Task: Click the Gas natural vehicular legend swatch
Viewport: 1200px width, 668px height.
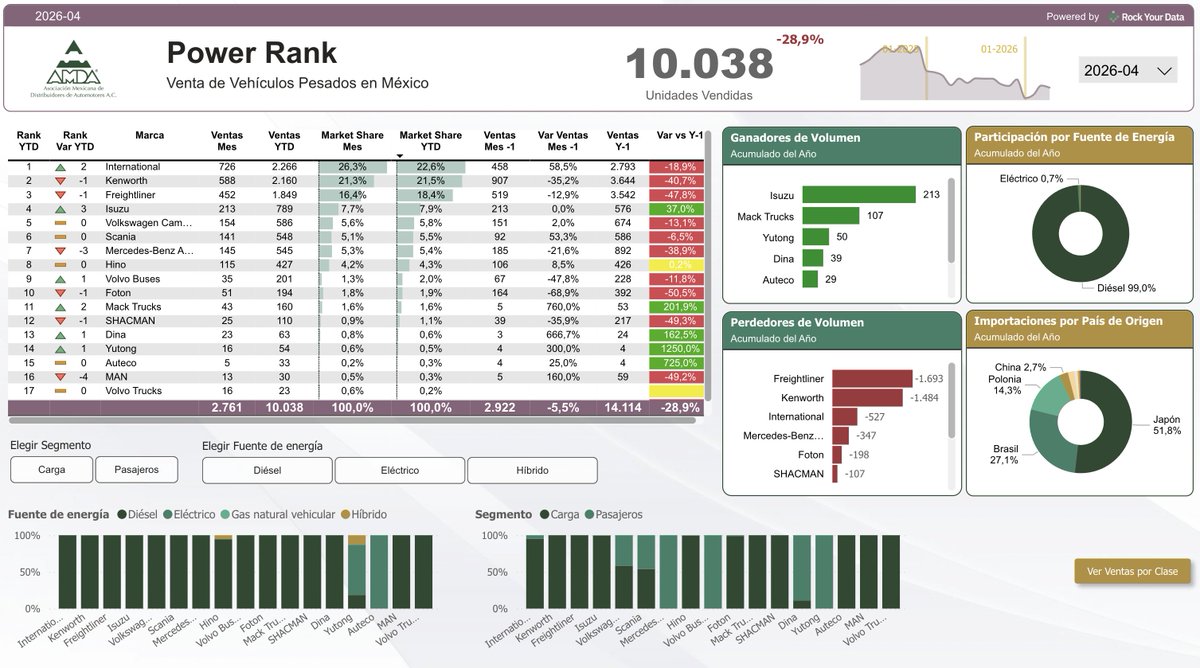Action: coord(225,514)
